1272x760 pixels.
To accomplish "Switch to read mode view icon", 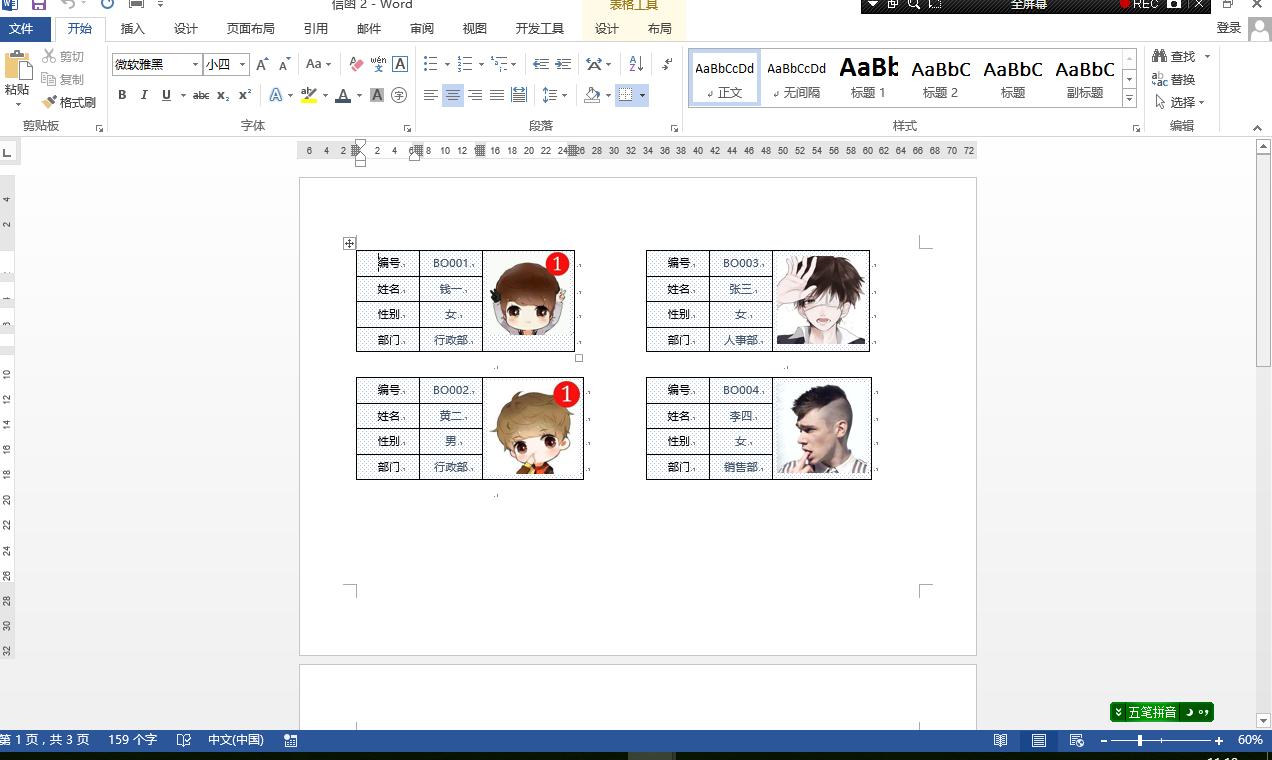I will [x=1000, y=740].
